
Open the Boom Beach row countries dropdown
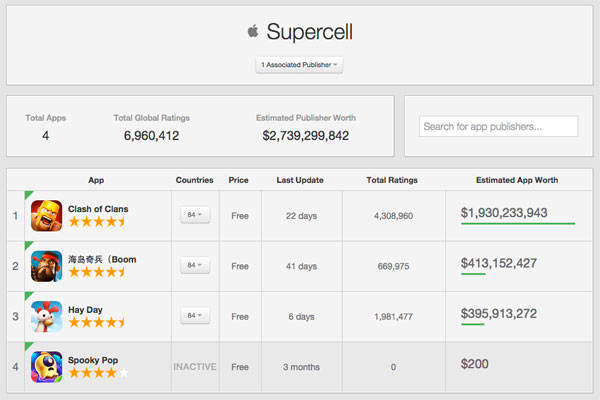[x=195, y=265]
